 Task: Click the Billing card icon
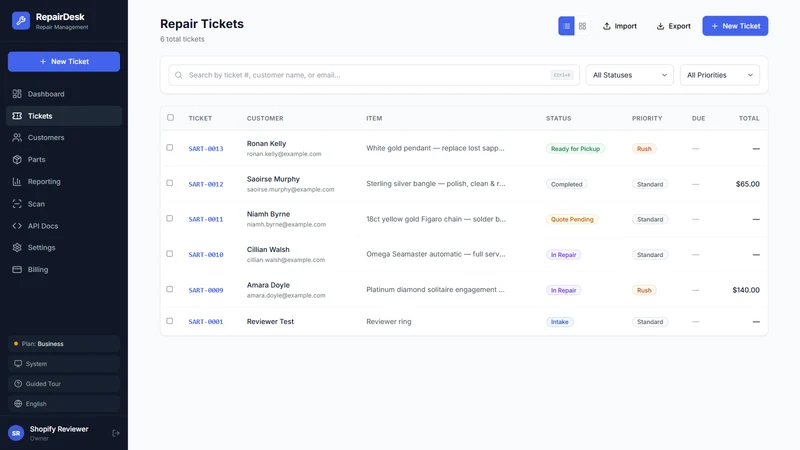pos(17,269)
